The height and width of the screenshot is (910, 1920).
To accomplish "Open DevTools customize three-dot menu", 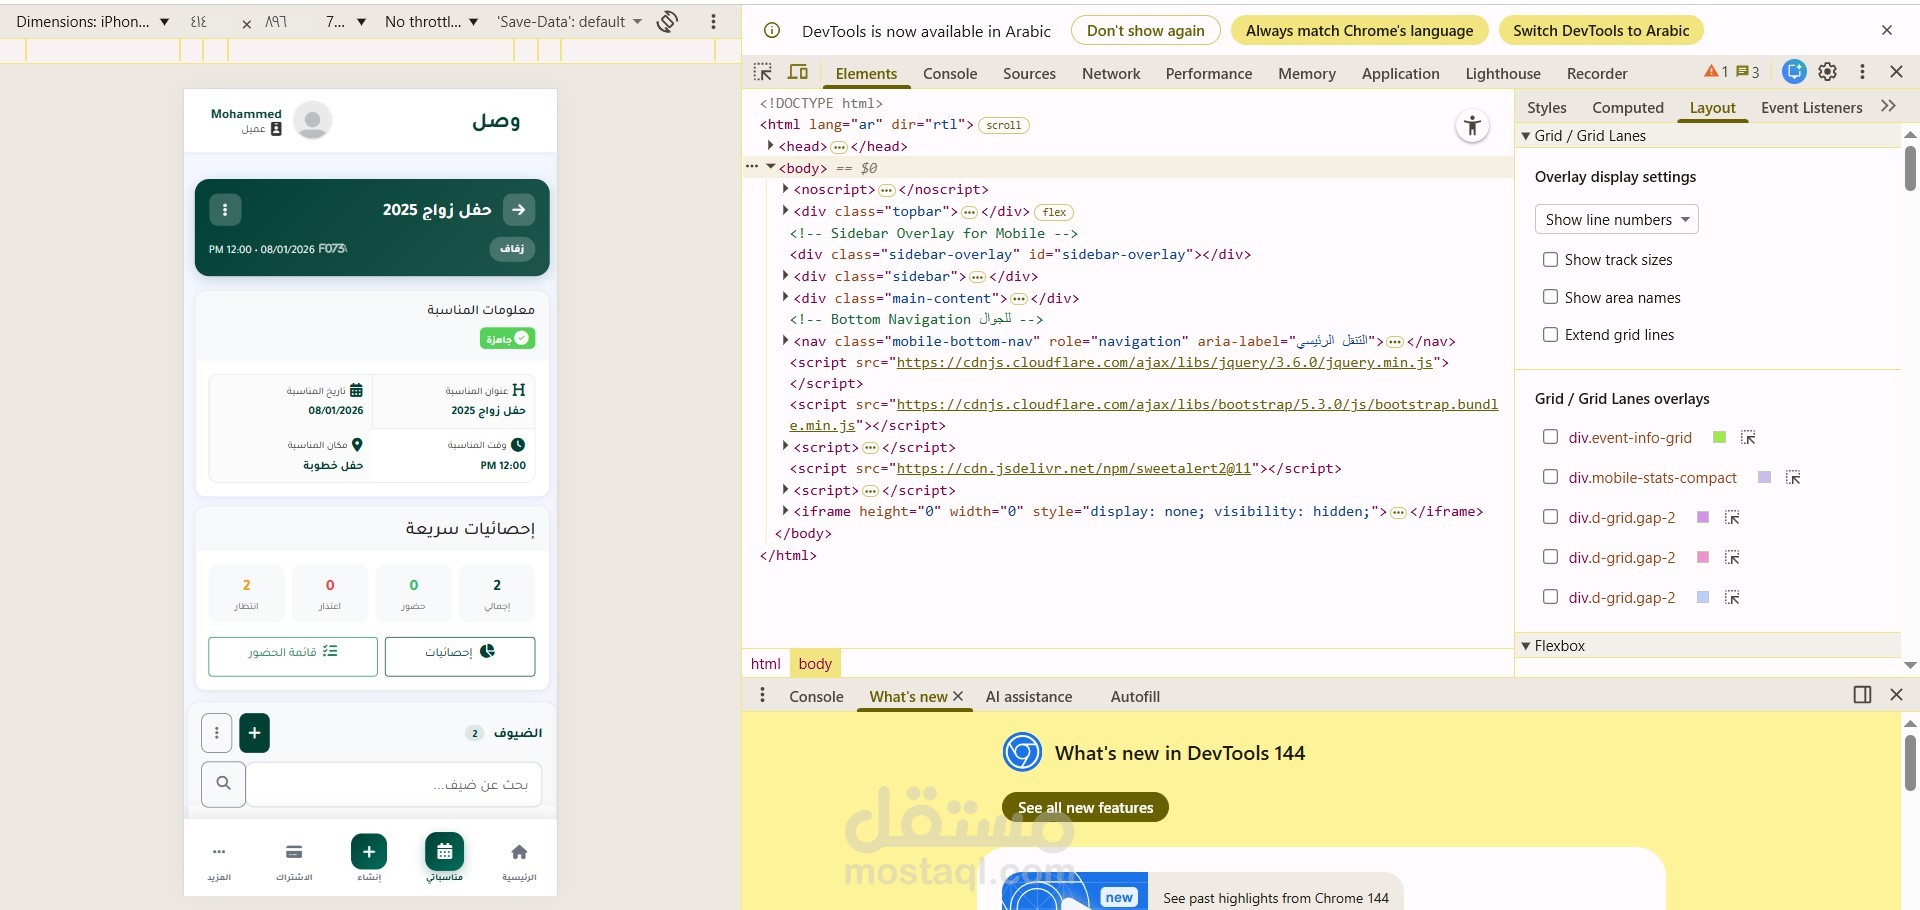I will (x=1862, y=72).
